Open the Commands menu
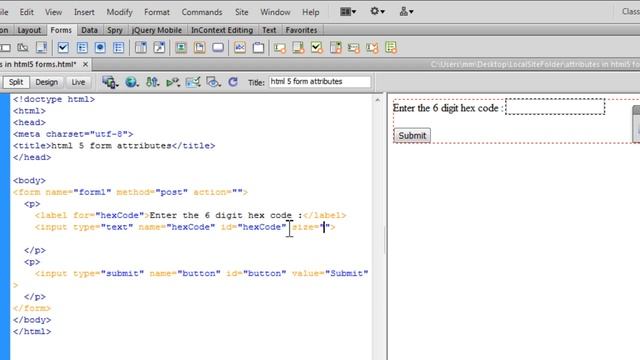This screenshot has height=360, width=640. (202, 12)
